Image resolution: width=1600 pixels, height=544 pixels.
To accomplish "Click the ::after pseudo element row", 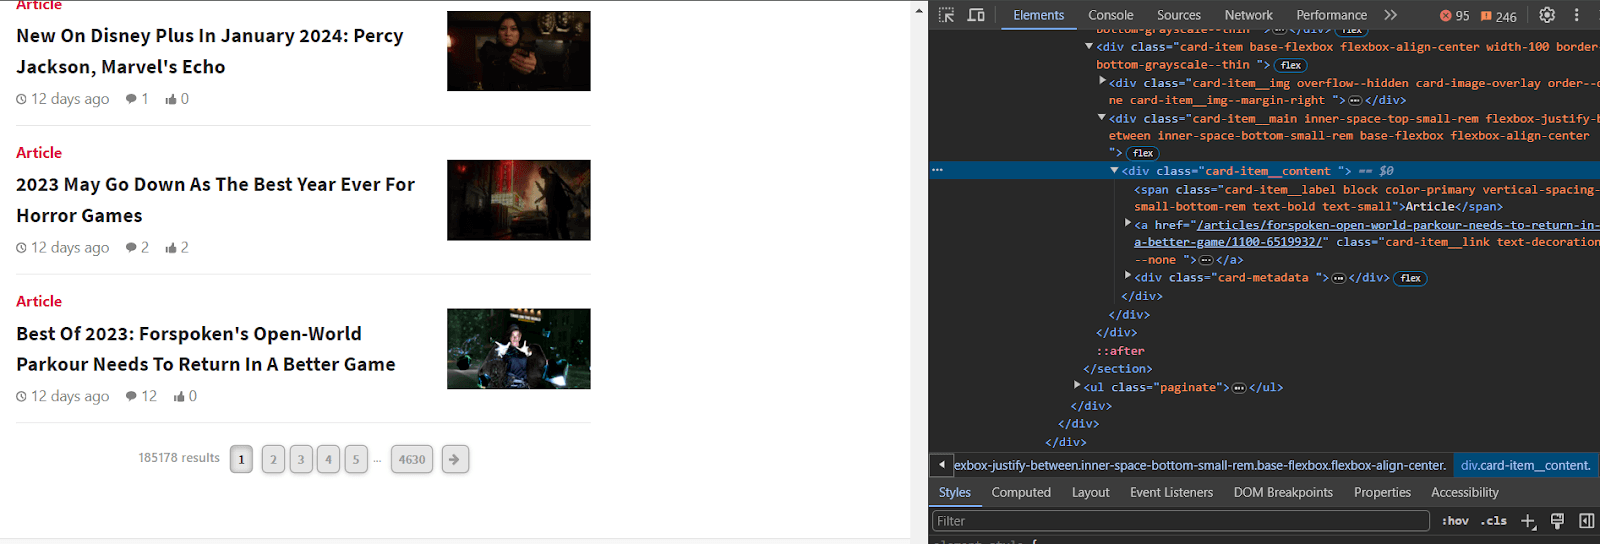I will coord(1120,351).
